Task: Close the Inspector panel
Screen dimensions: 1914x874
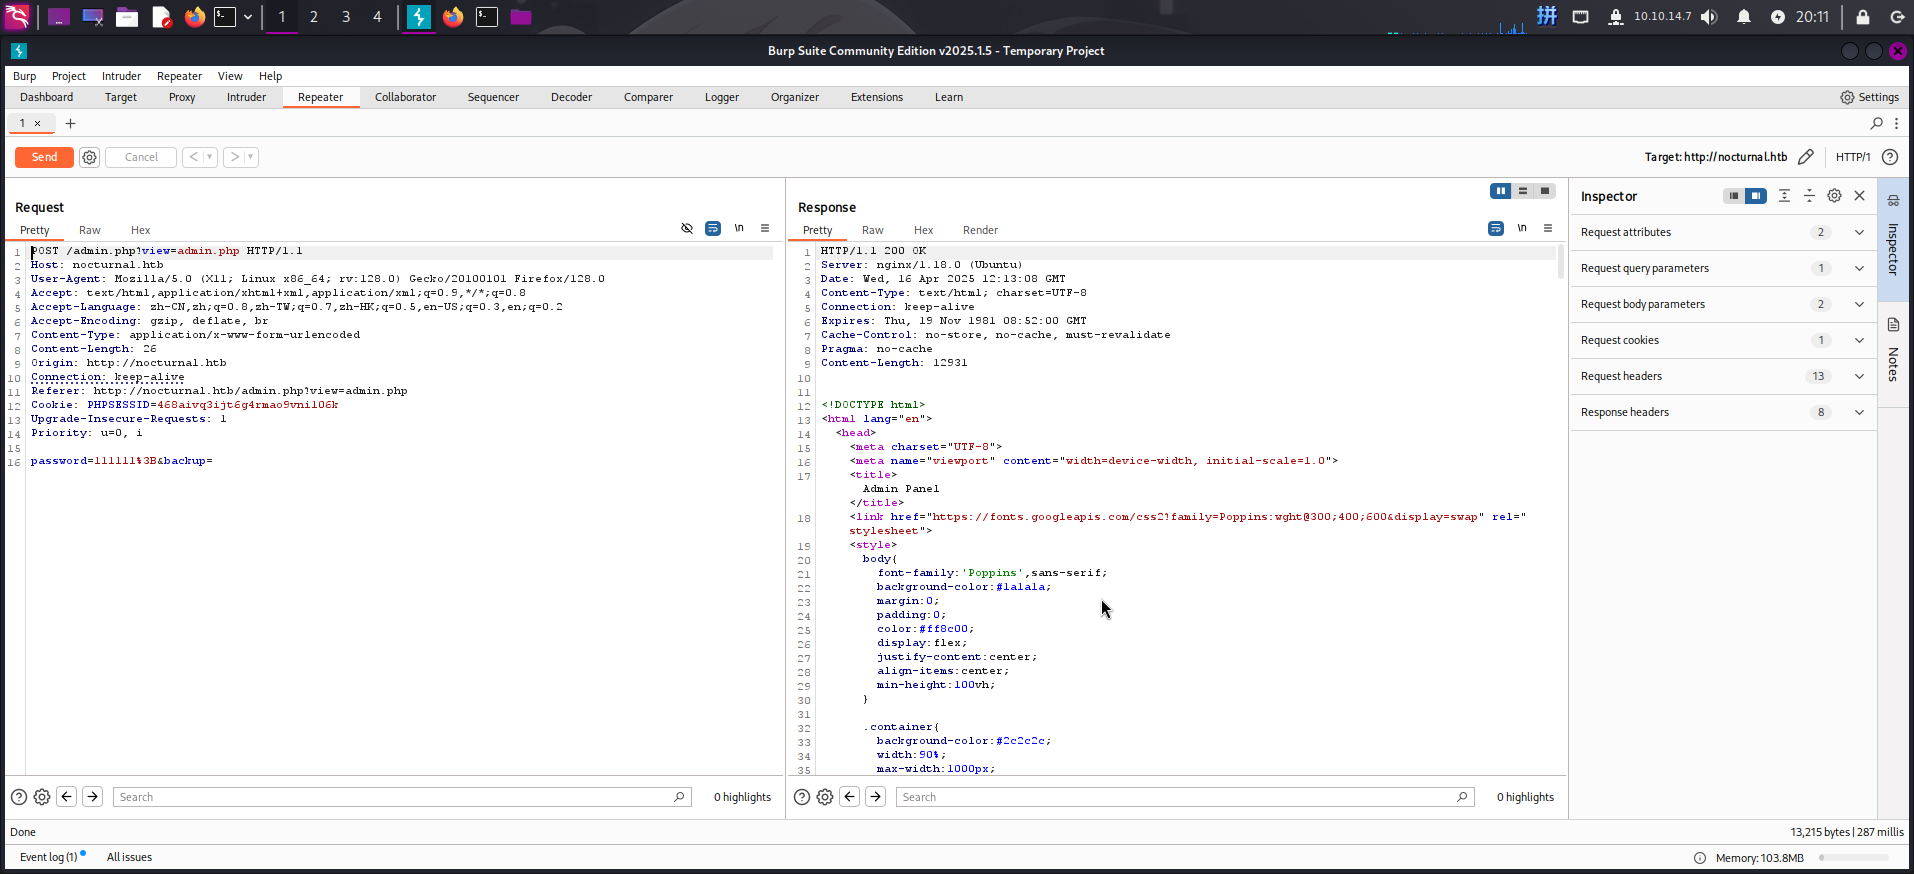Action: coord(1860,196)
